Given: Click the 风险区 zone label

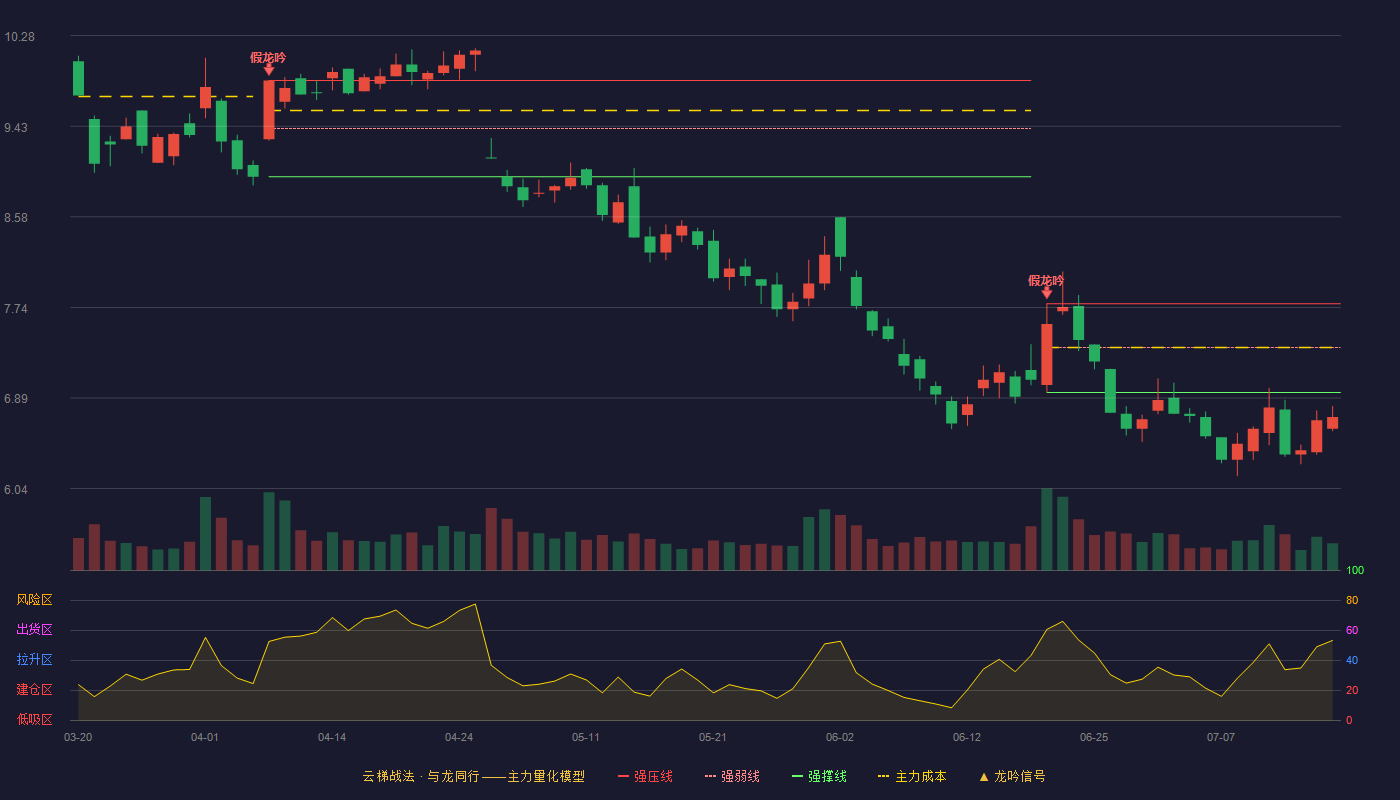Looking at the screenshot, I should [x=34, y=600].
